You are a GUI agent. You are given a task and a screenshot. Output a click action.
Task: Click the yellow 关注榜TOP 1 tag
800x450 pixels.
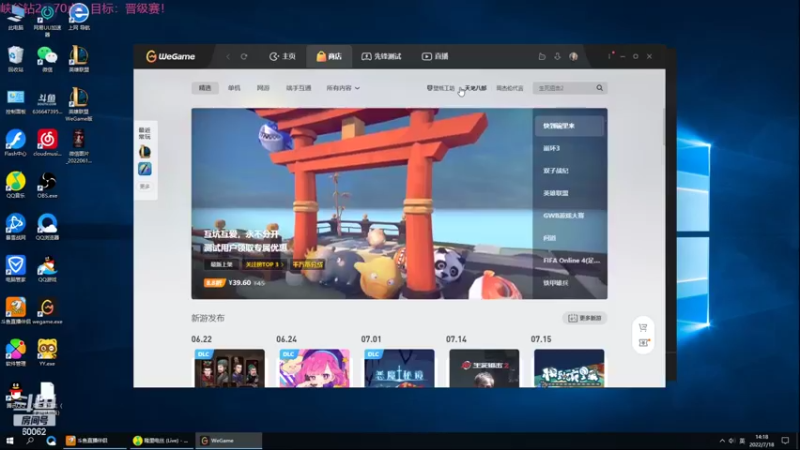[263, 265]
